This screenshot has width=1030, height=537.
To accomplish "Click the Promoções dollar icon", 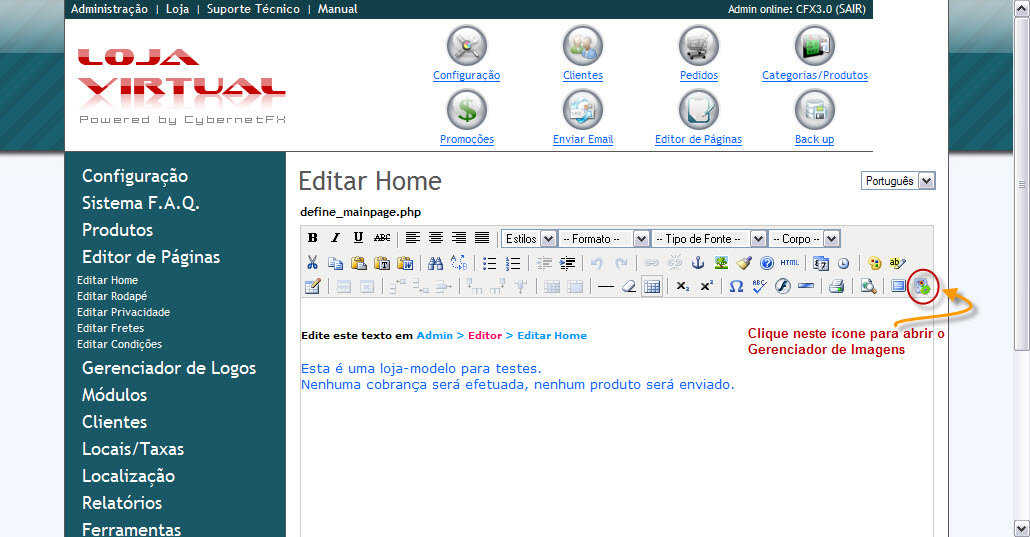I will [466, 110].
